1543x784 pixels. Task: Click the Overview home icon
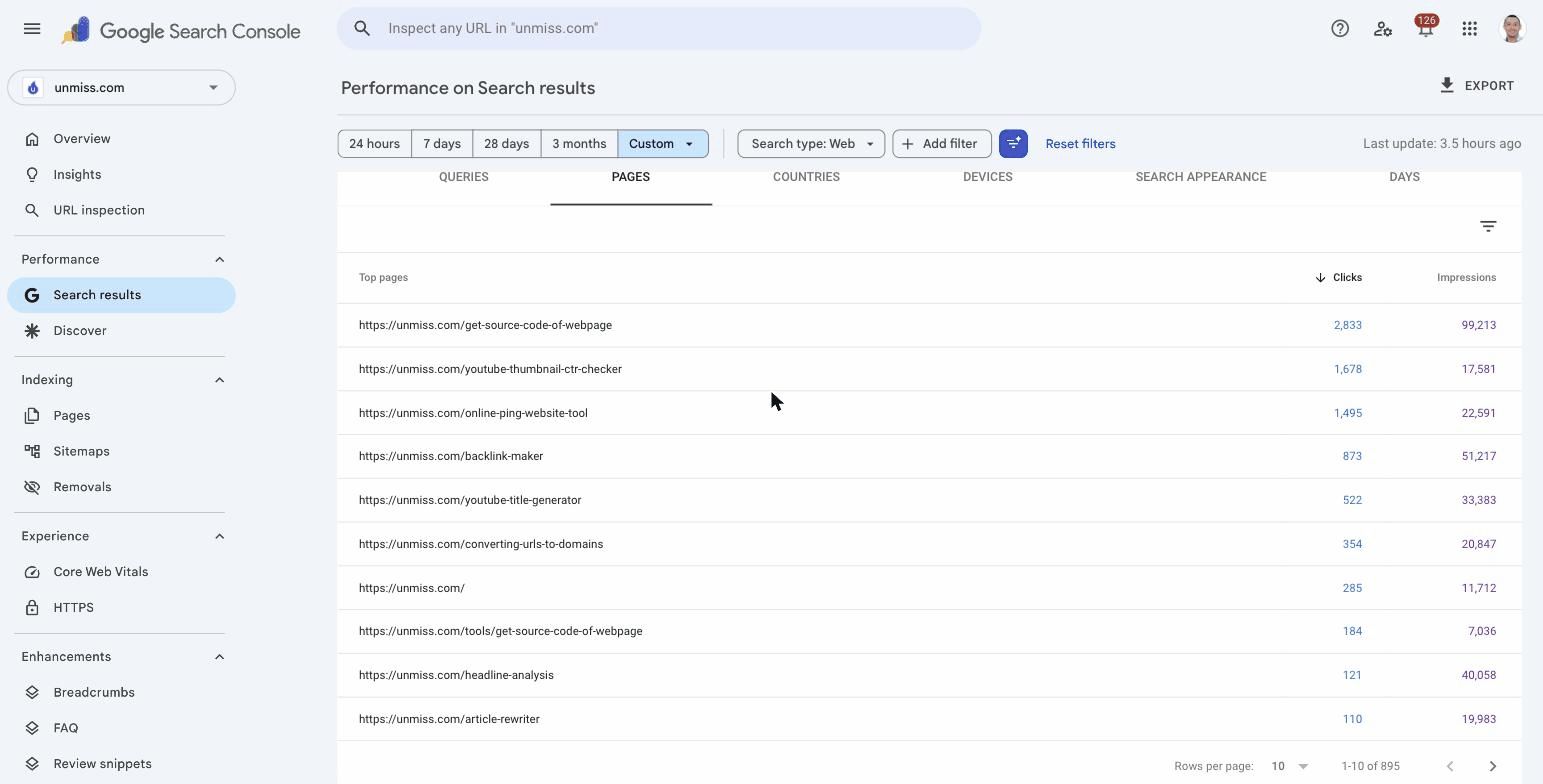point(32,139)
